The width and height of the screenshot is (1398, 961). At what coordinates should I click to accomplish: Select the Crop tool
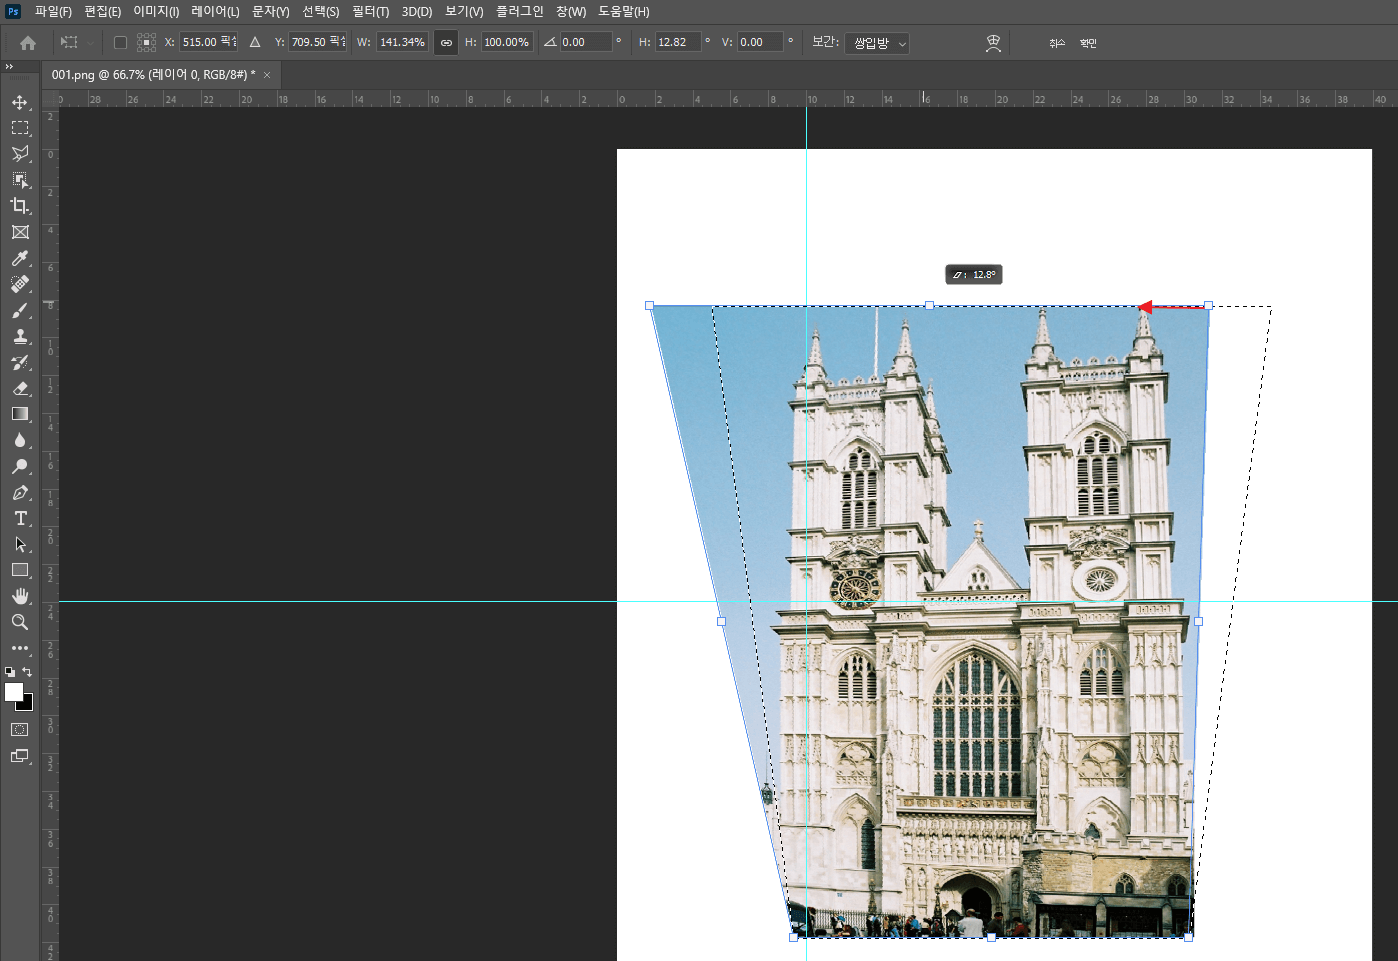click(19, 206)
